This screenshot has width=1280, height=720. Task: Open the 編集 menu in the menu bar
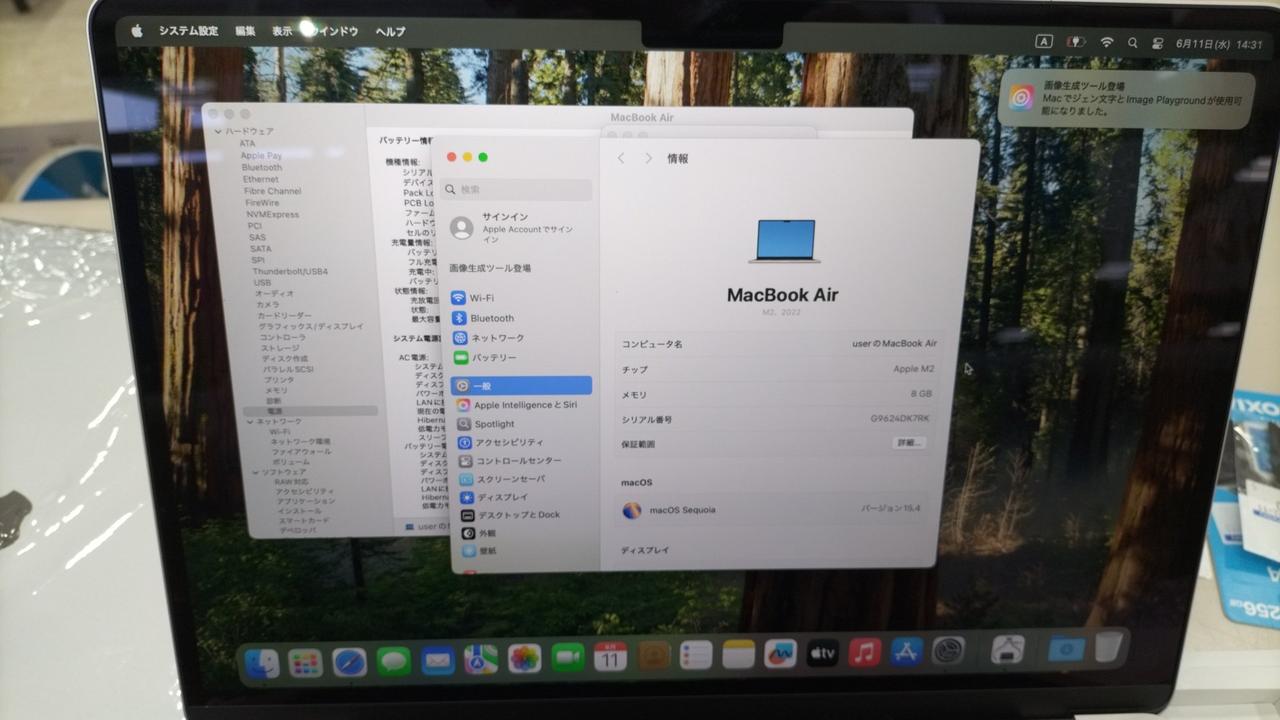(245, 31)
